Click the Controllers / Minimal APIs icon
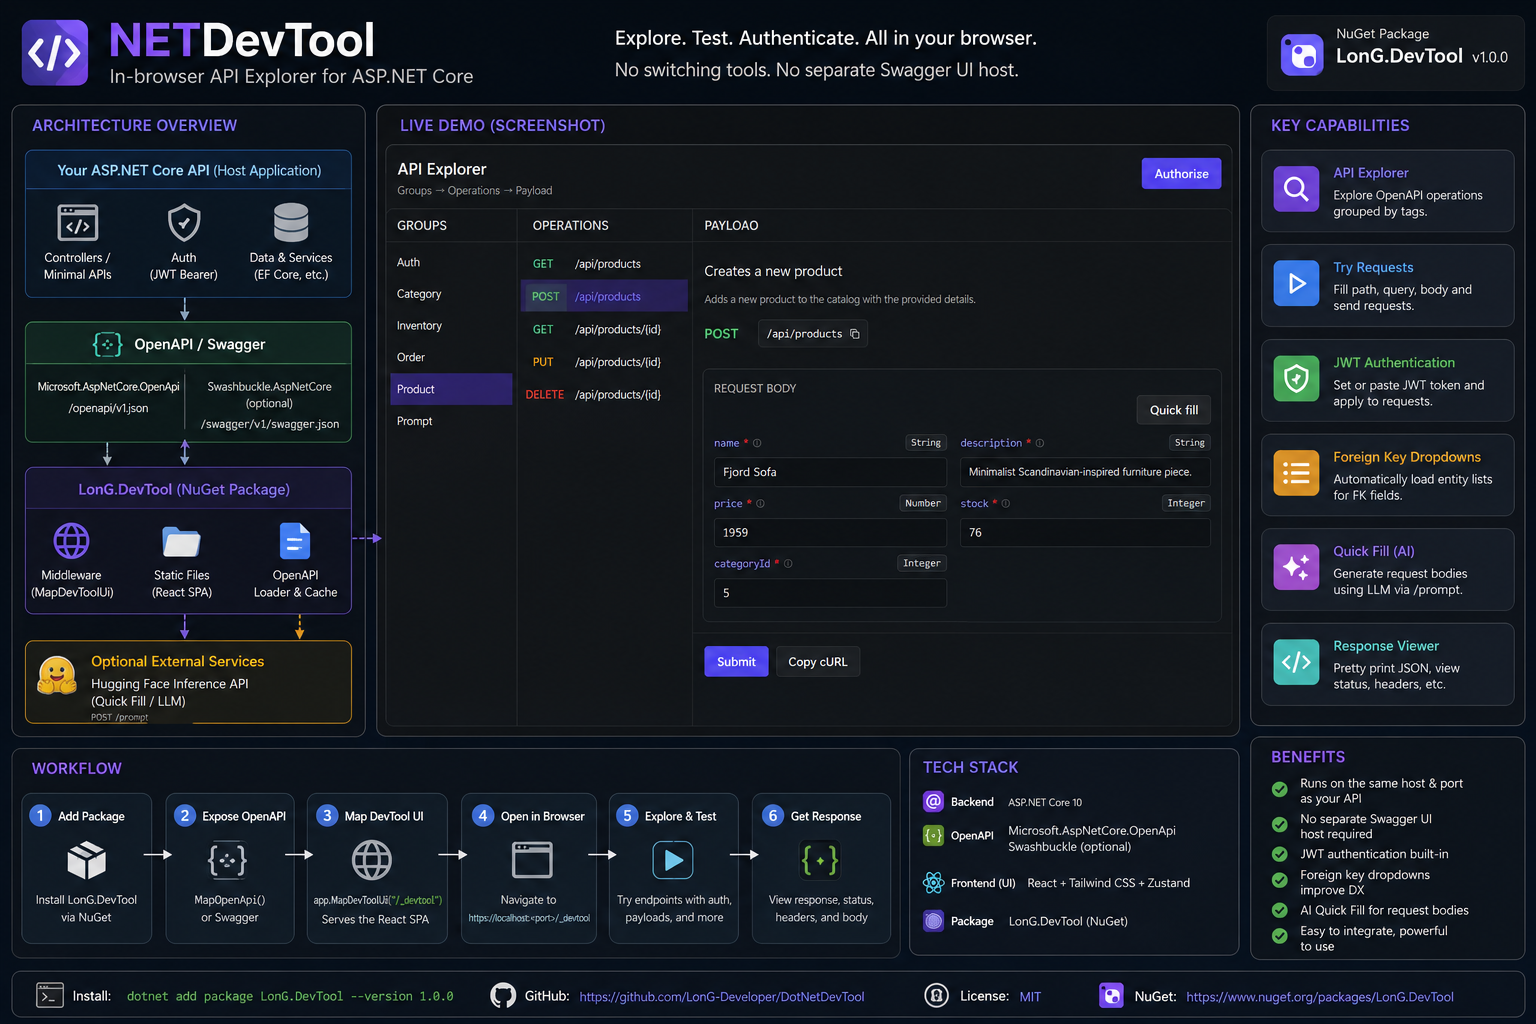This screenshot has height=1024, width=1536. [78, 223]
